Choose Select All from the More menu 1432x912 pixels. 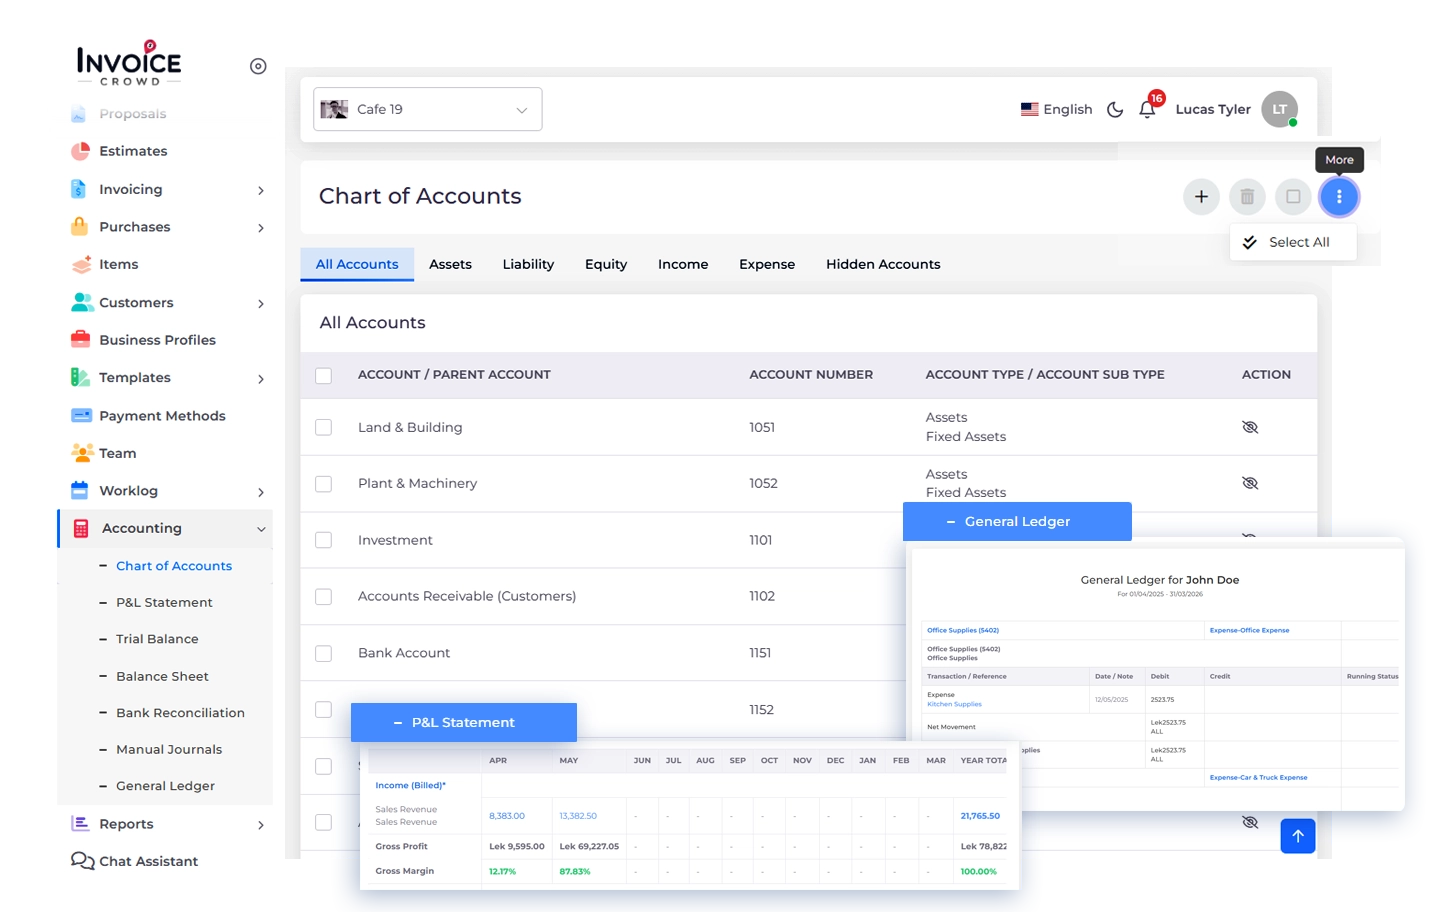tap(1297, 242)
